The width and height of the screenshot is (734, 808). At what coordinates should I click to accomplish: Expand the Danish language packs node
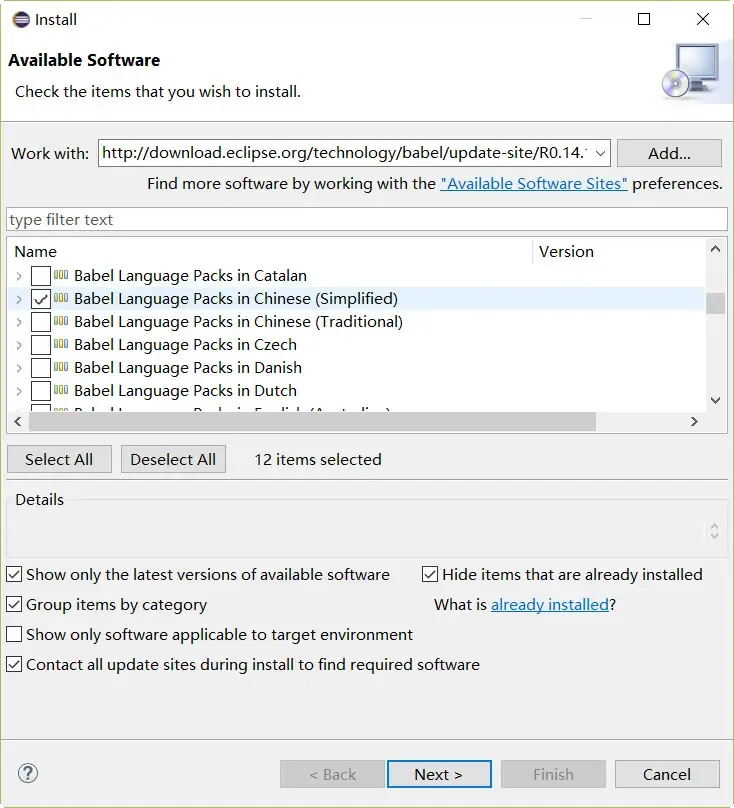[19, 368]
